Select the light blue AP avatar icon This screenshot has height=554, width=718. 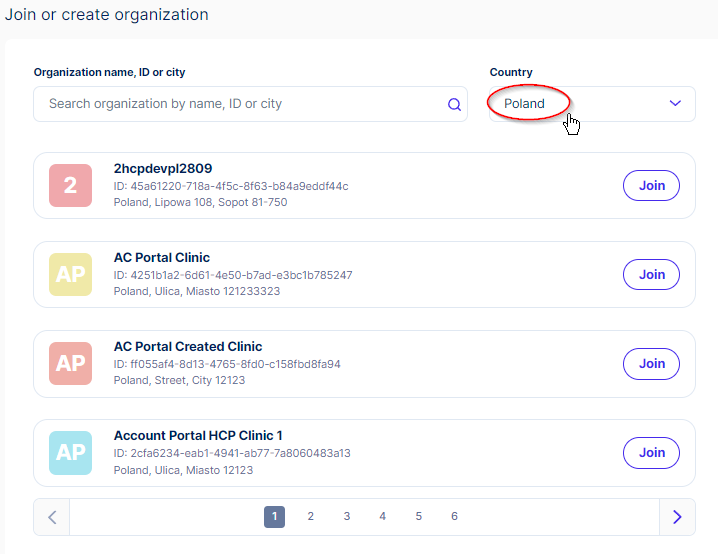click(71, 453)
